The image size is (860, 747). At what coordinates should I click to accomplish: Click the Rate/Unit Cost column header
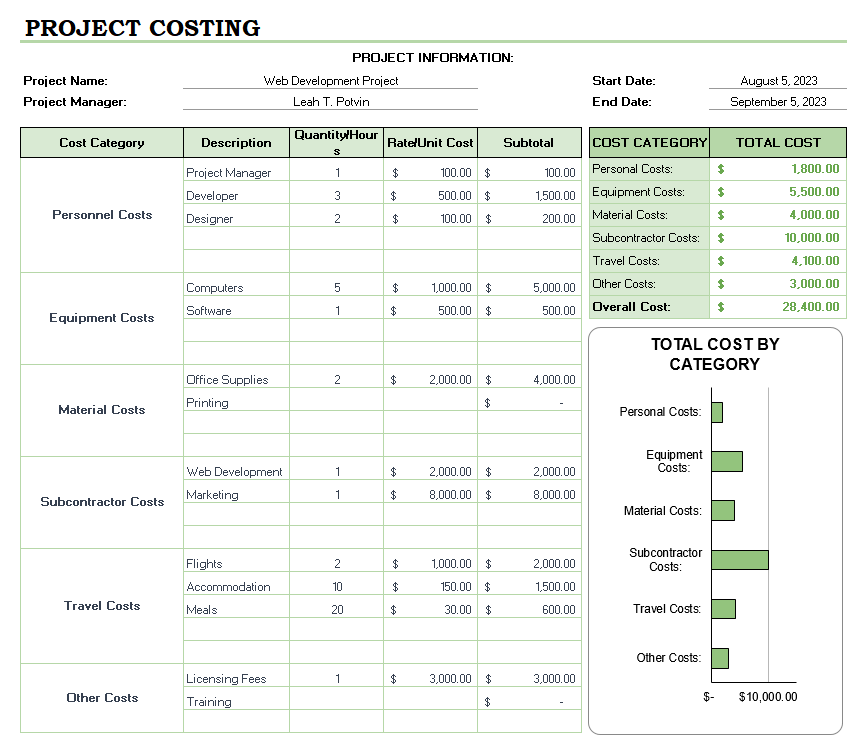[430, 143]
